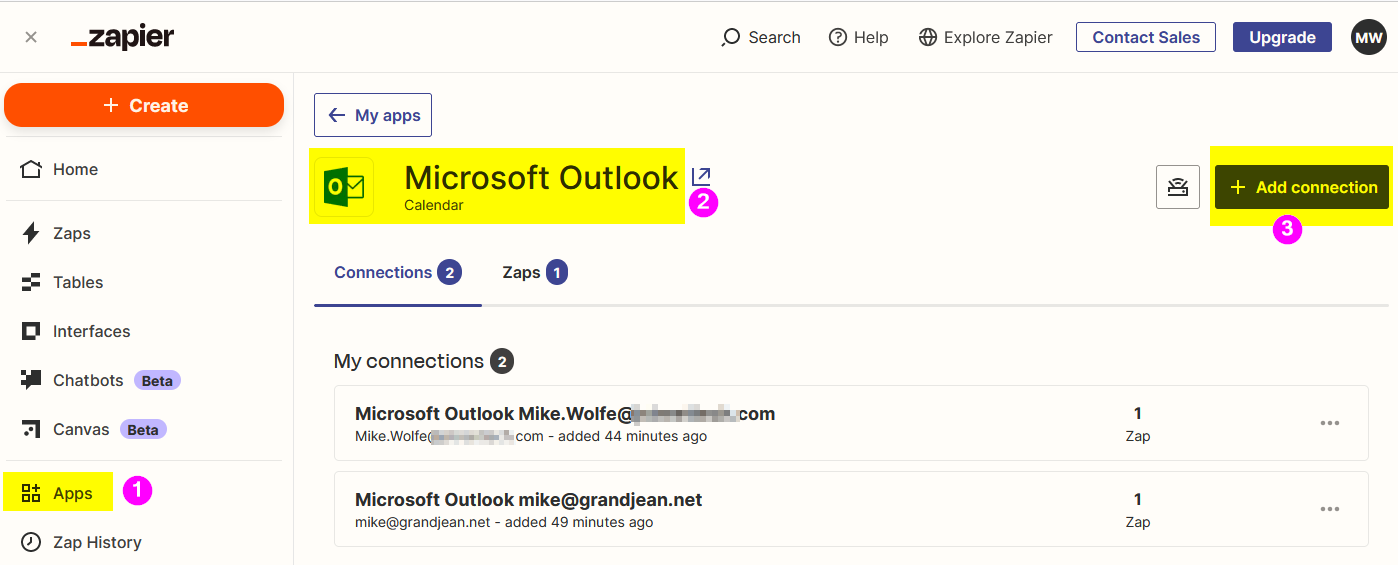Open Tables in the sidebar
The image size is (1398, 565).
[63, 282]
